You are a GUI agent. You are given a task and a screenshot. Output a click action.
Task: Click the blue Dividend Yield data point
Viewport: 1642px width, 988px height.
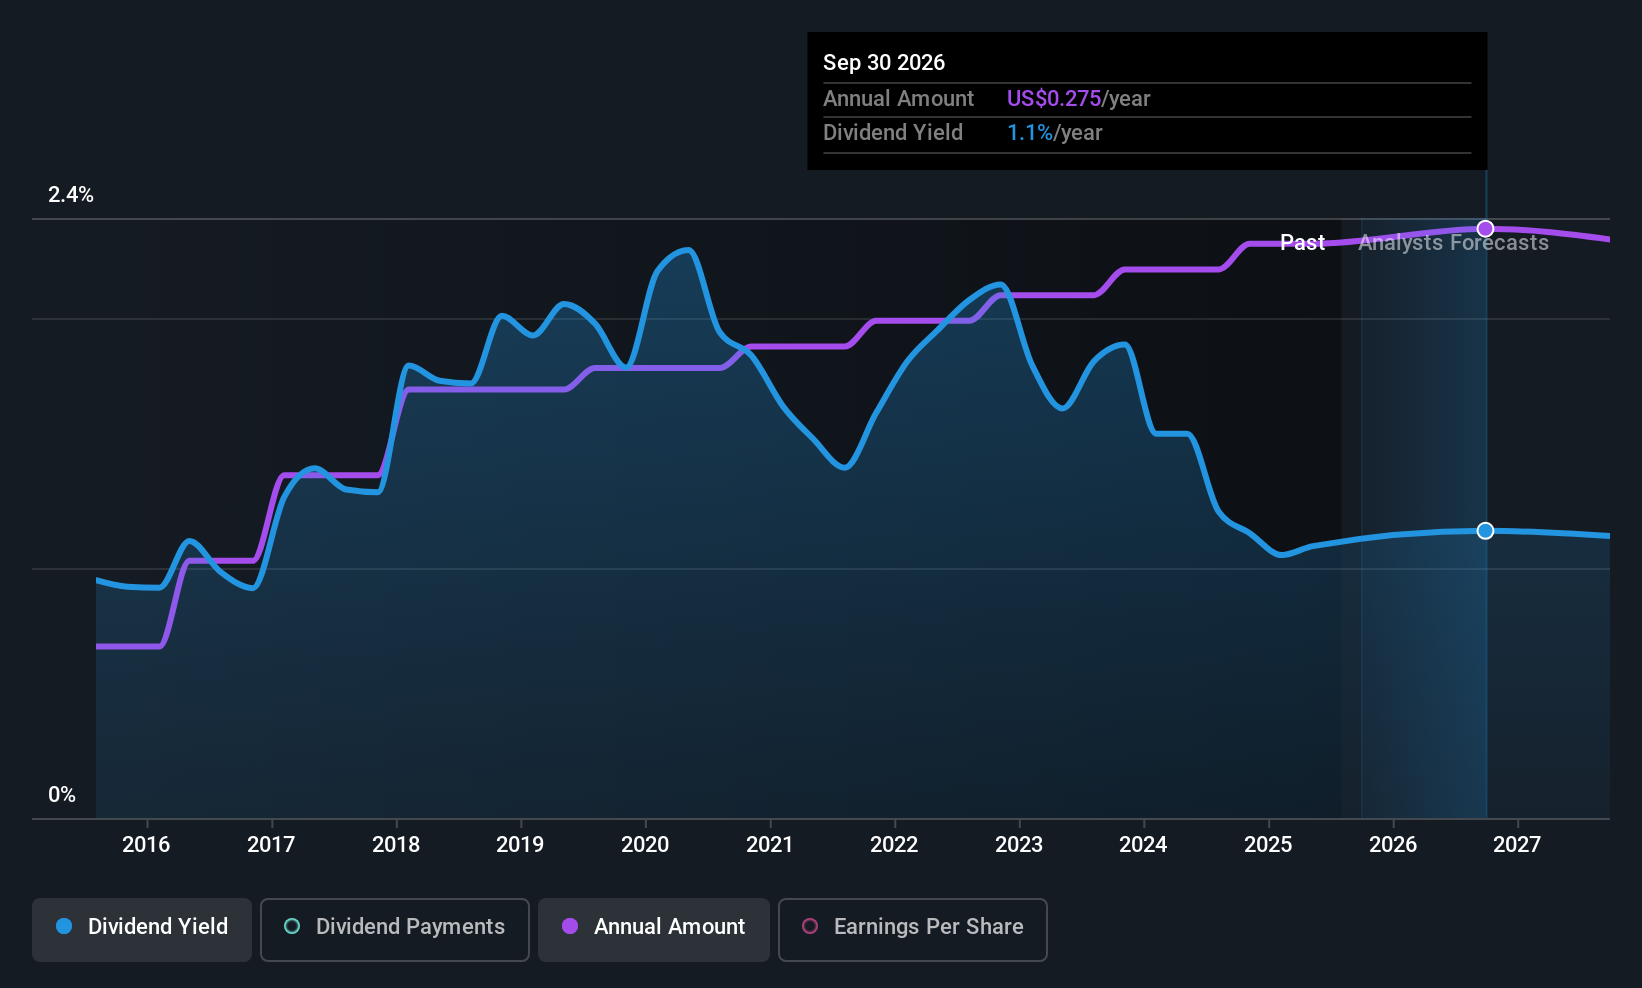[x=1485, y=531]
